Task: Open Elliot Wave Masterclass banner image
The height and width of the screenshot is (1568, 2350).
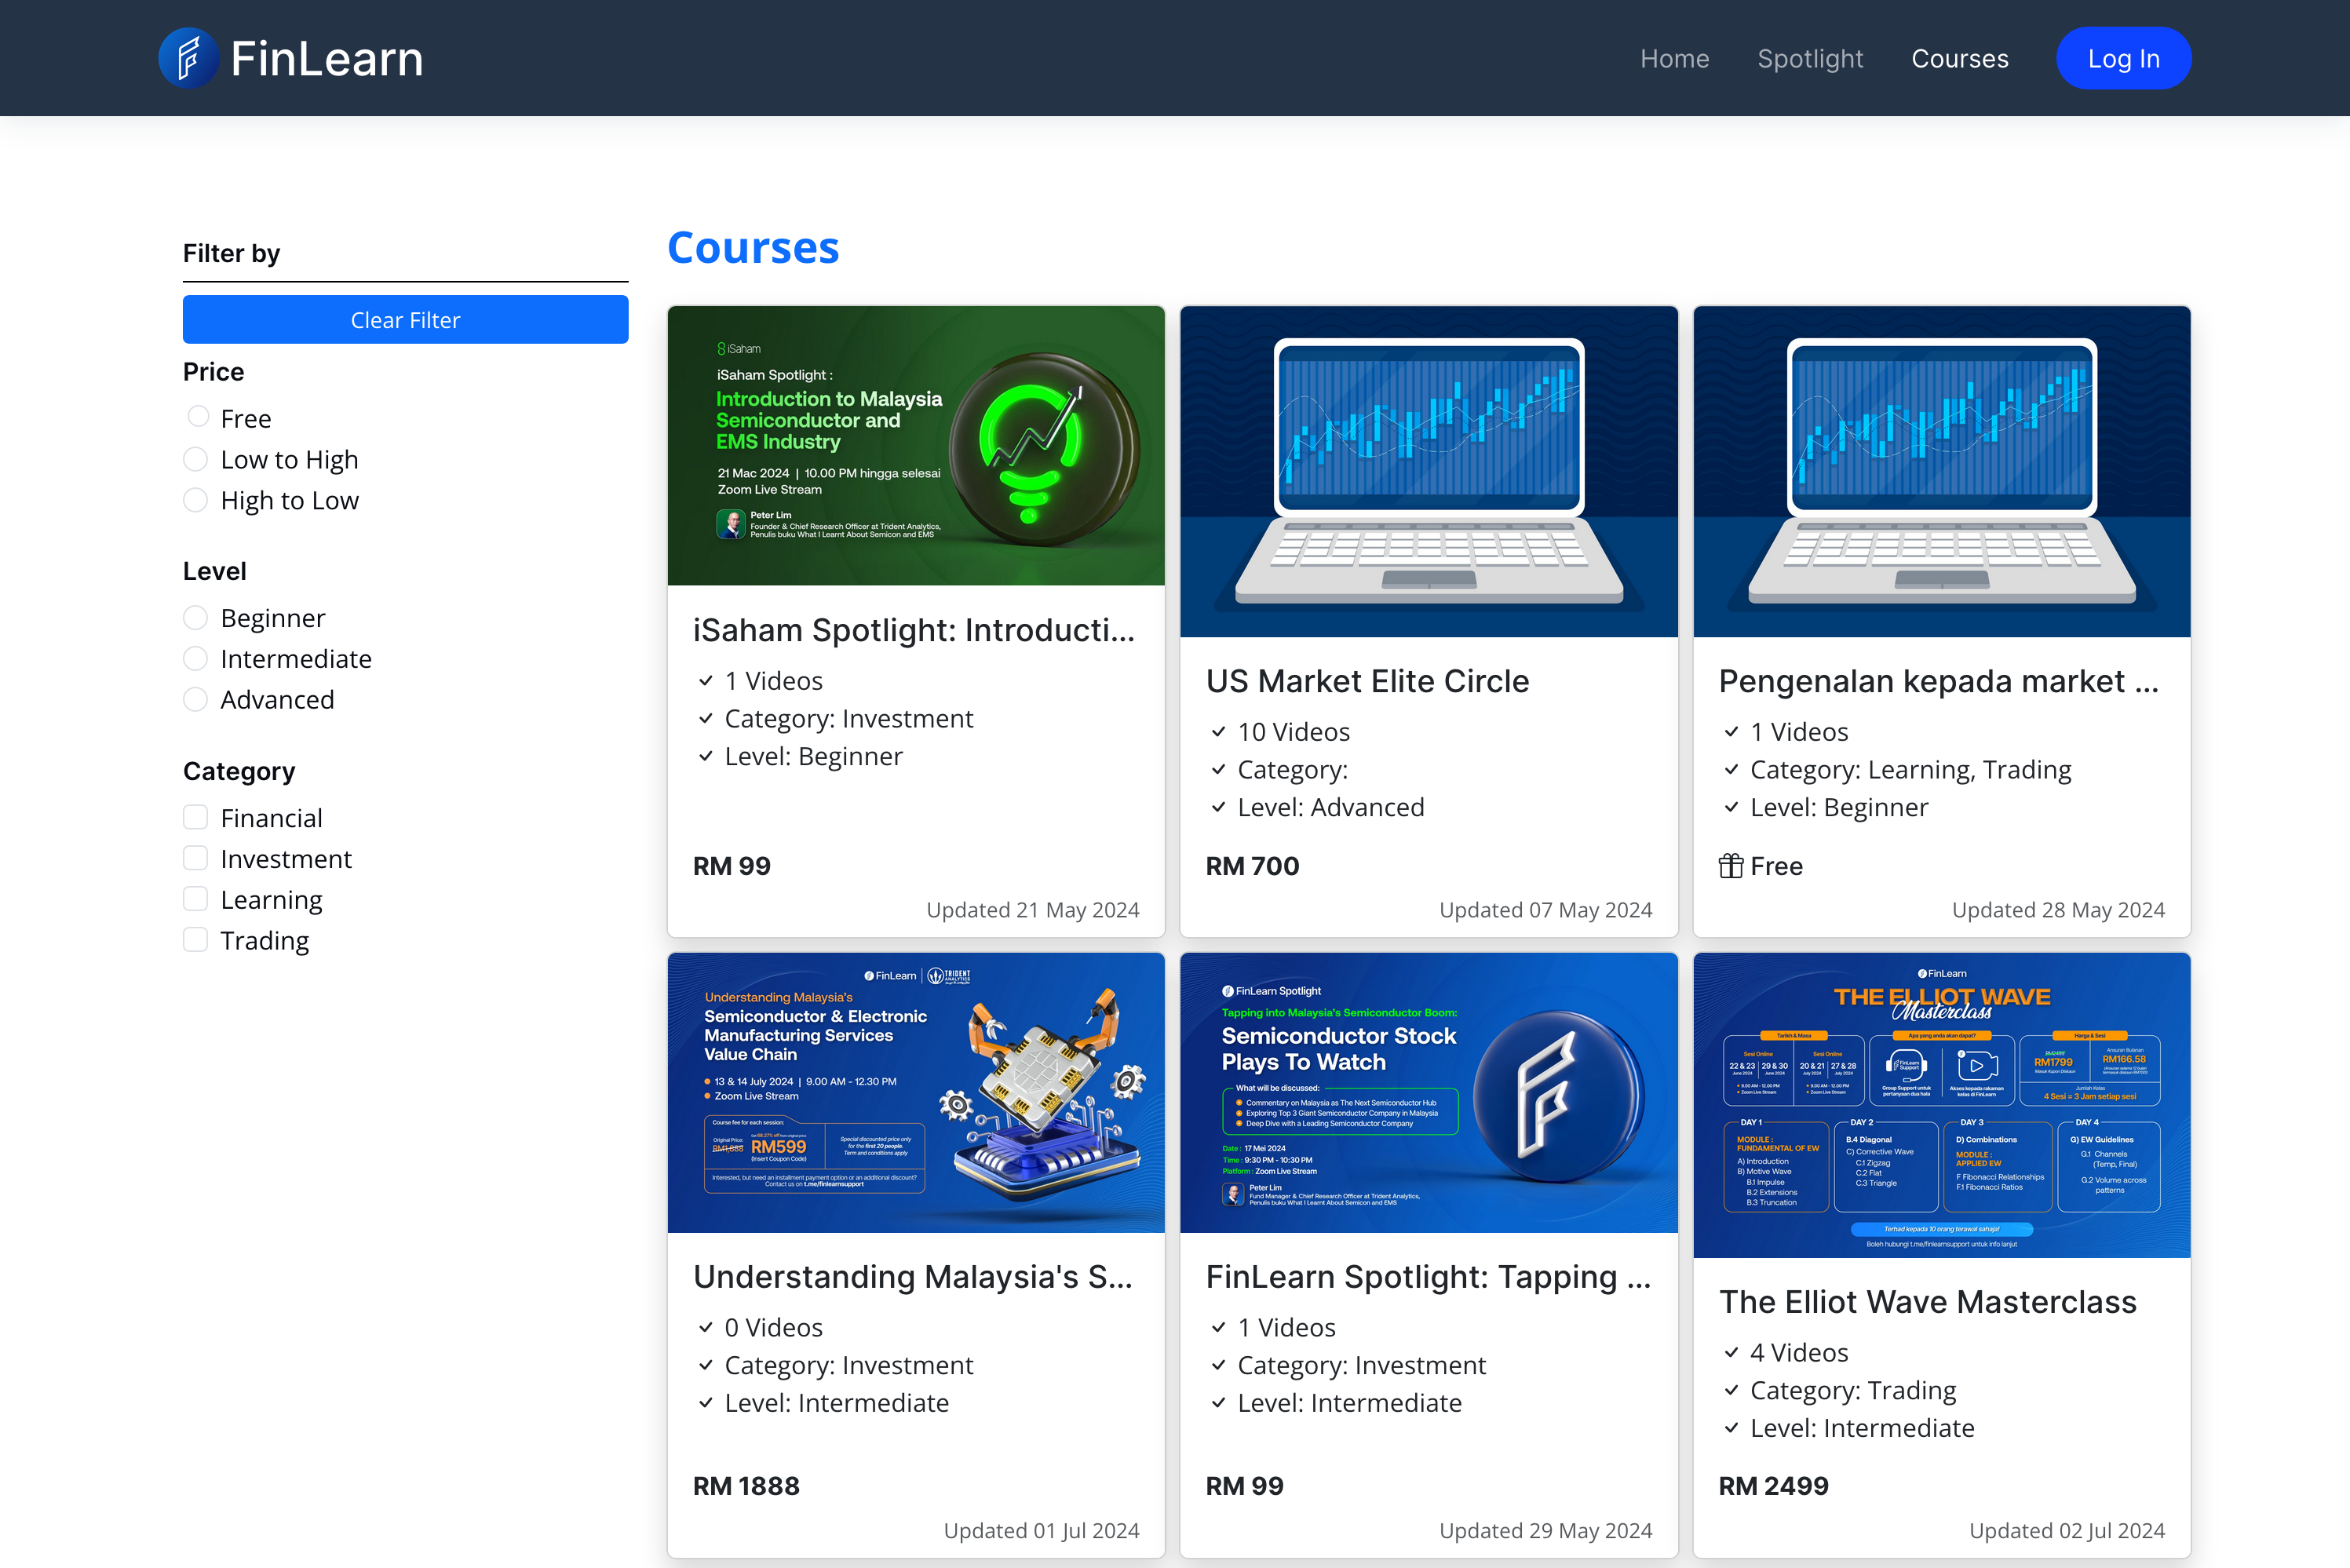Action: pos(1941,1105)
